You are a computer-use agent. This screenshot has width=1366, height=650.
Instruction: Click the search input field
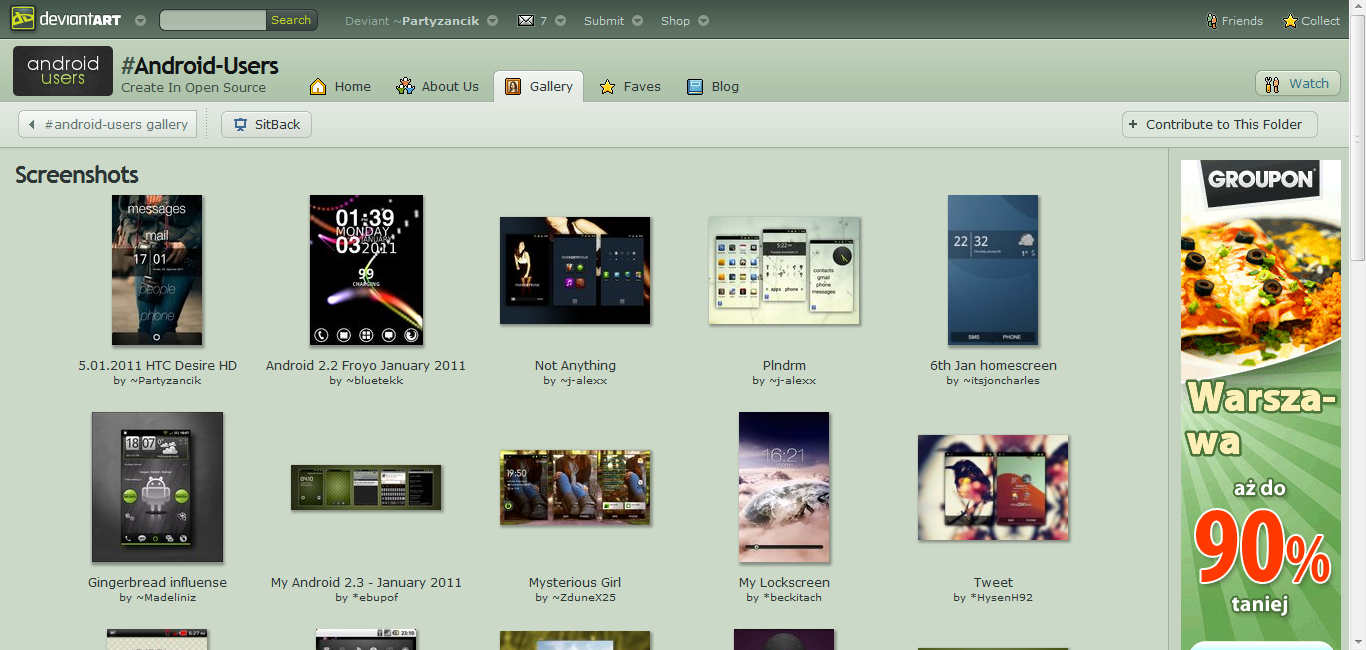click(x=213, y=20)
